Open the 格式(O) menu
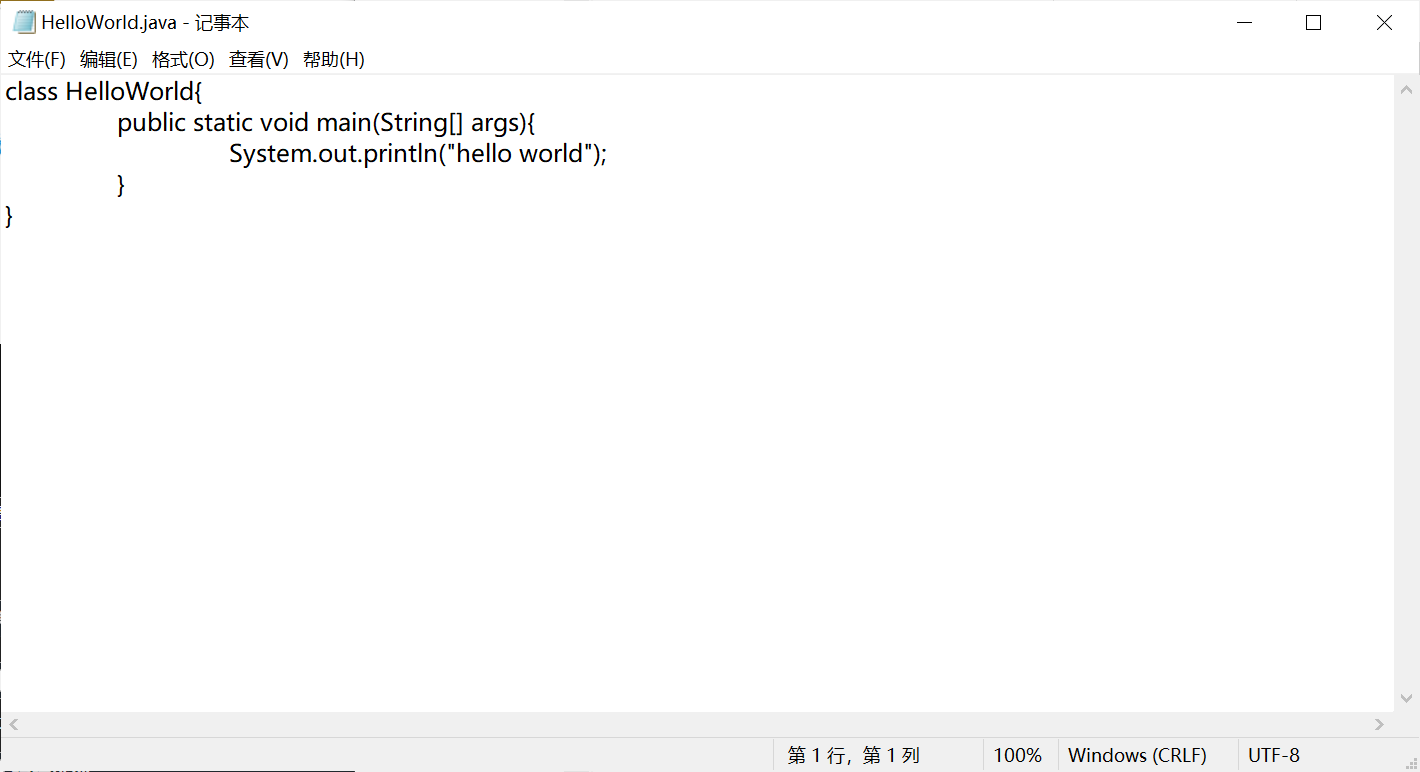The height and width of the screenshot is (772, 1420). coord(183,60)
